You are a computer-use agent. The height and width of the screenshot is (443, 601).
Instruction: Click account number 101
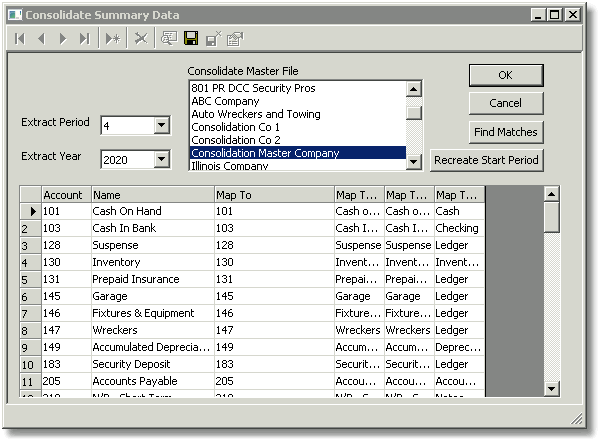click(66, 211)
